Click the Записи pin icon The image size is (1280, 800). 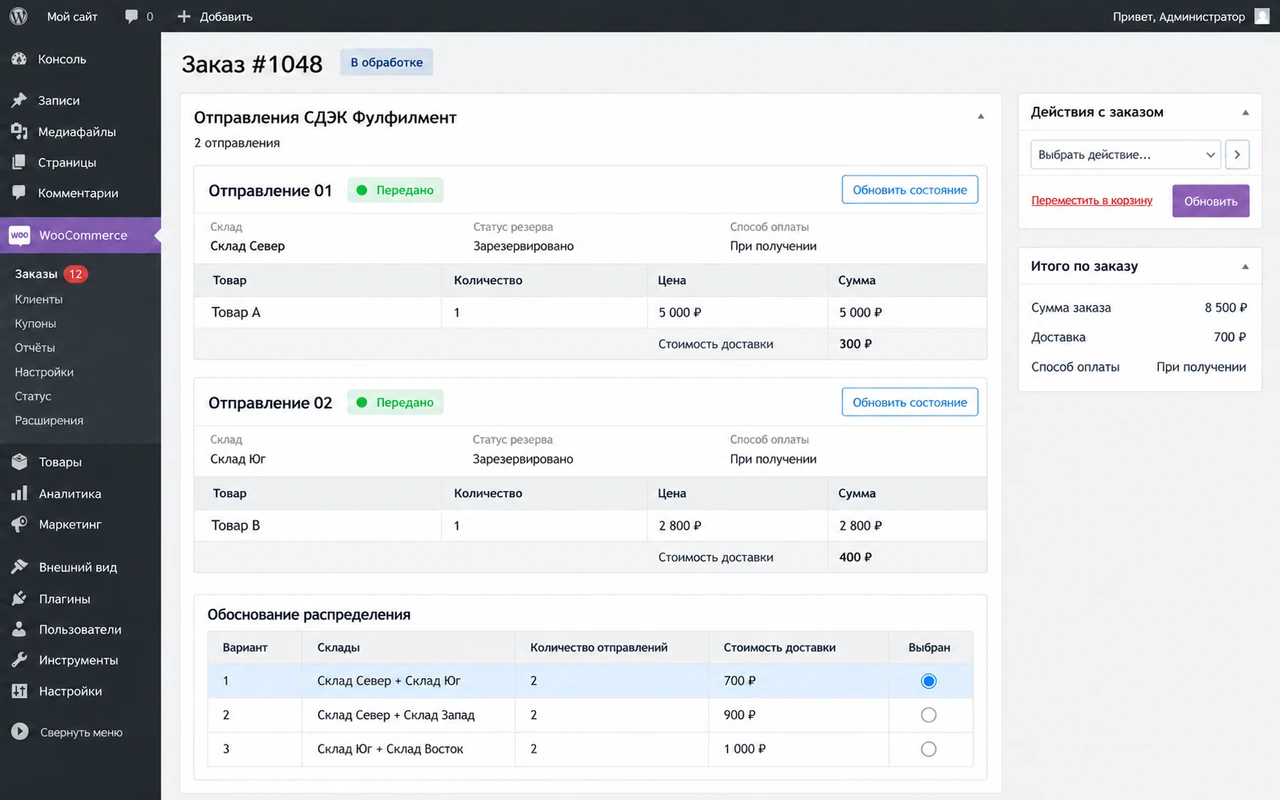click(x=19, y=100)
